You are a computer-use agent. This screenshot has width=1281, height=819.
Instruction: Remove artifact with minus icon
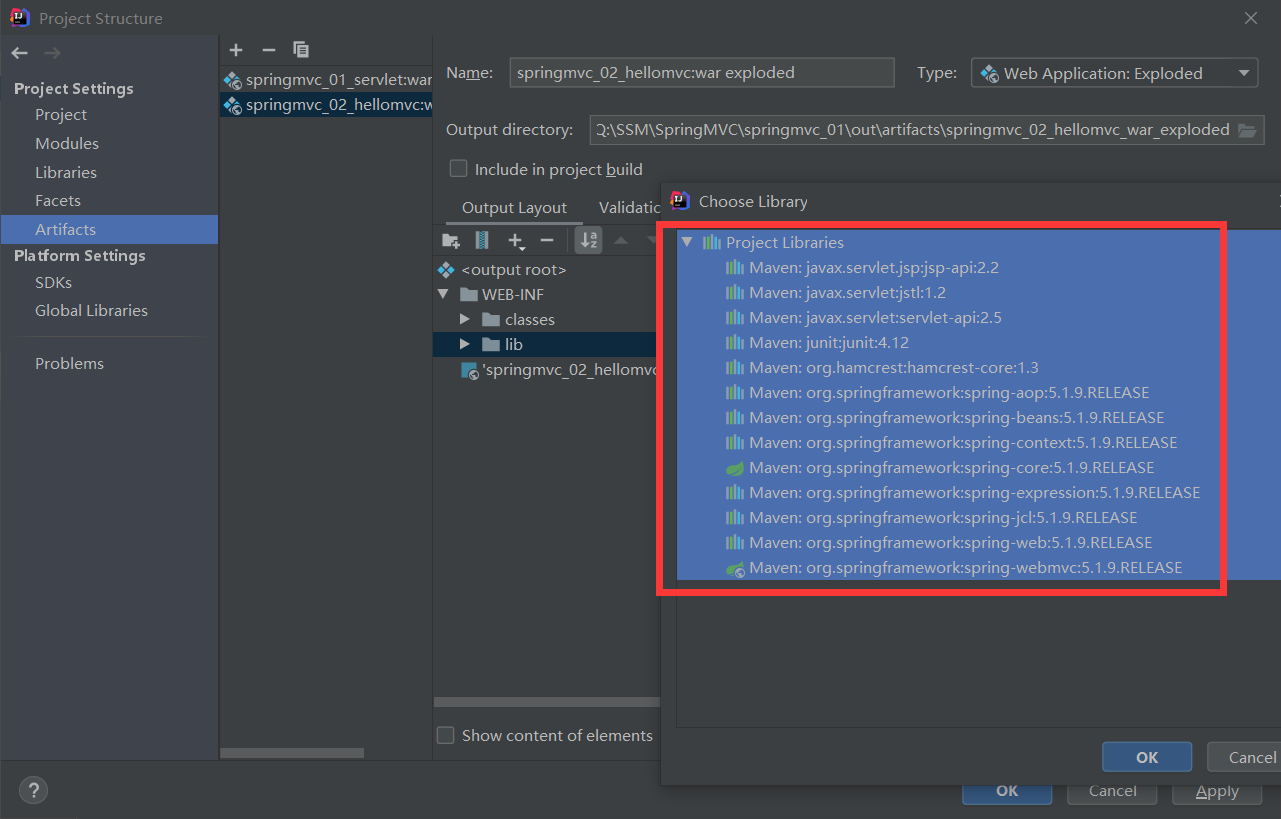click(x=268, y=50)
